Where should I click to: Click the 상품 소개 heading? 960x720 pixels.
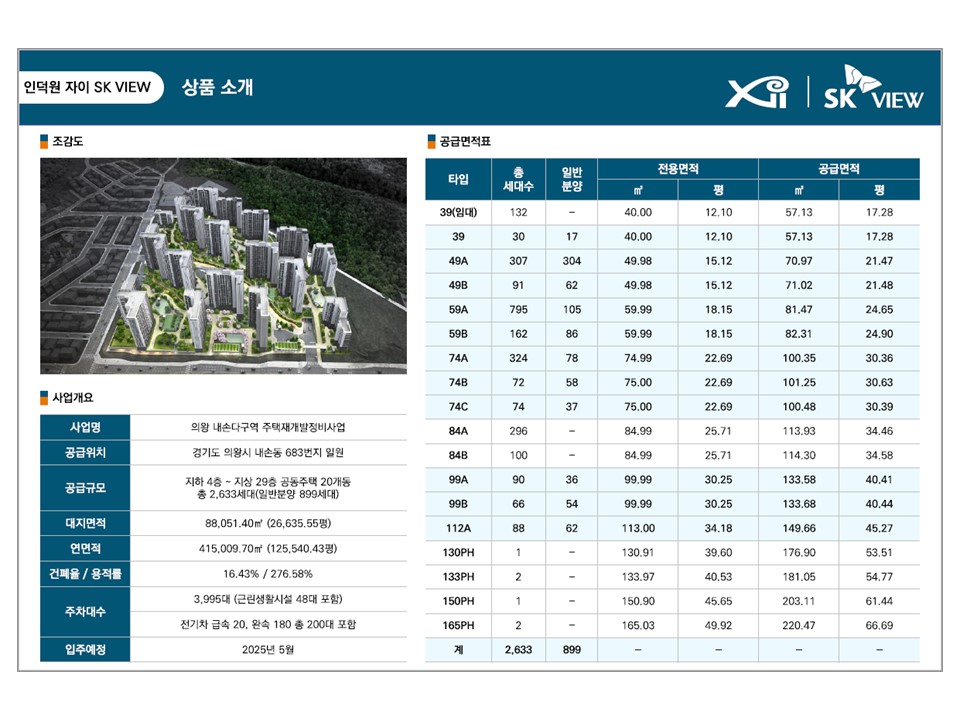coord(217,87)
